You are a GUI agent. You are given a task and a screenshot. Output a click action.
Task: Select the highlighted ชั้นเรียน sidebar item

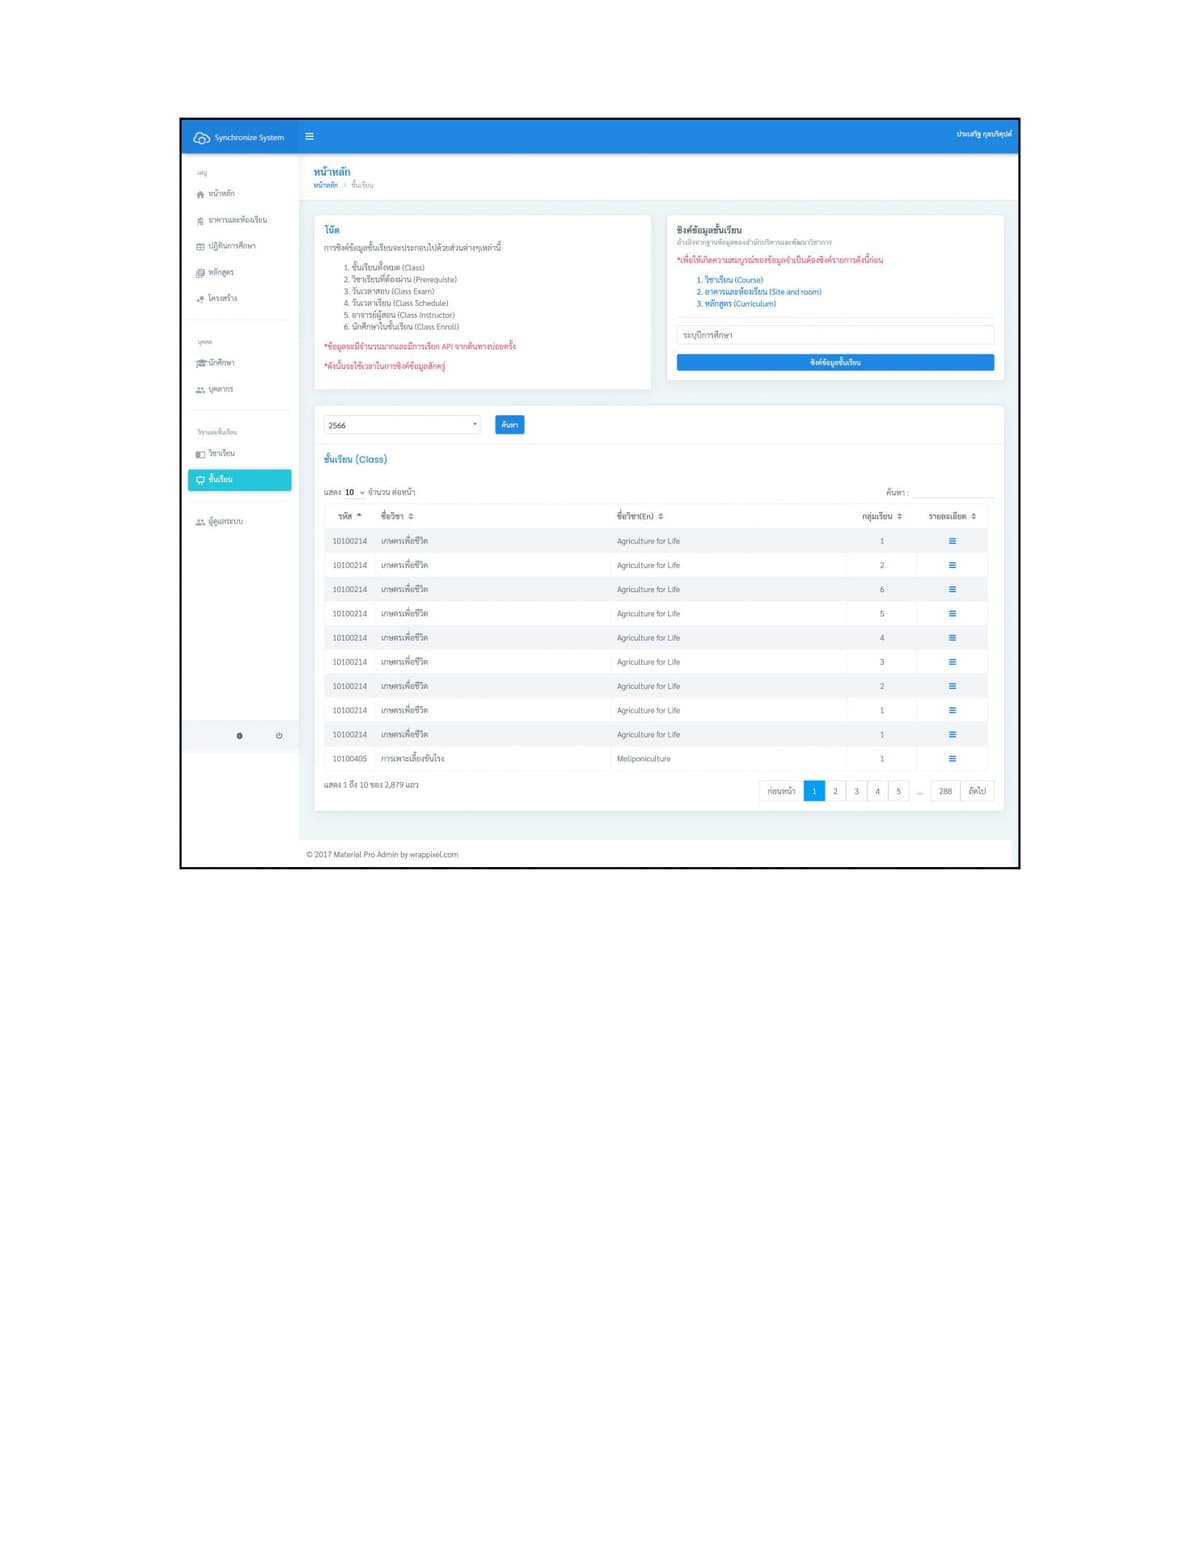pos(240,480)
